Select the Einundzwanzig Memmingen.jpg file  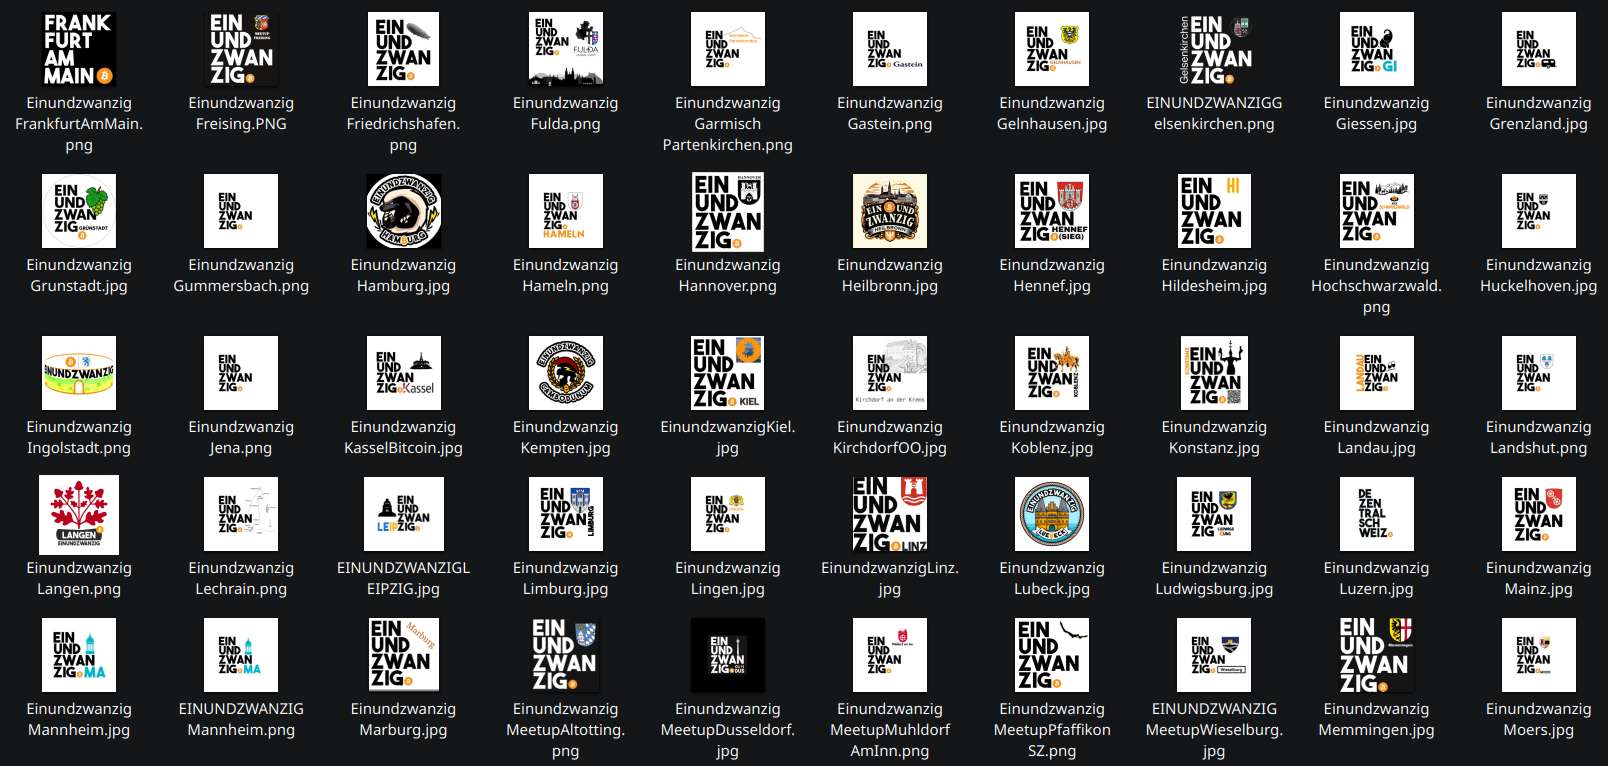[x=1376, y=655]
